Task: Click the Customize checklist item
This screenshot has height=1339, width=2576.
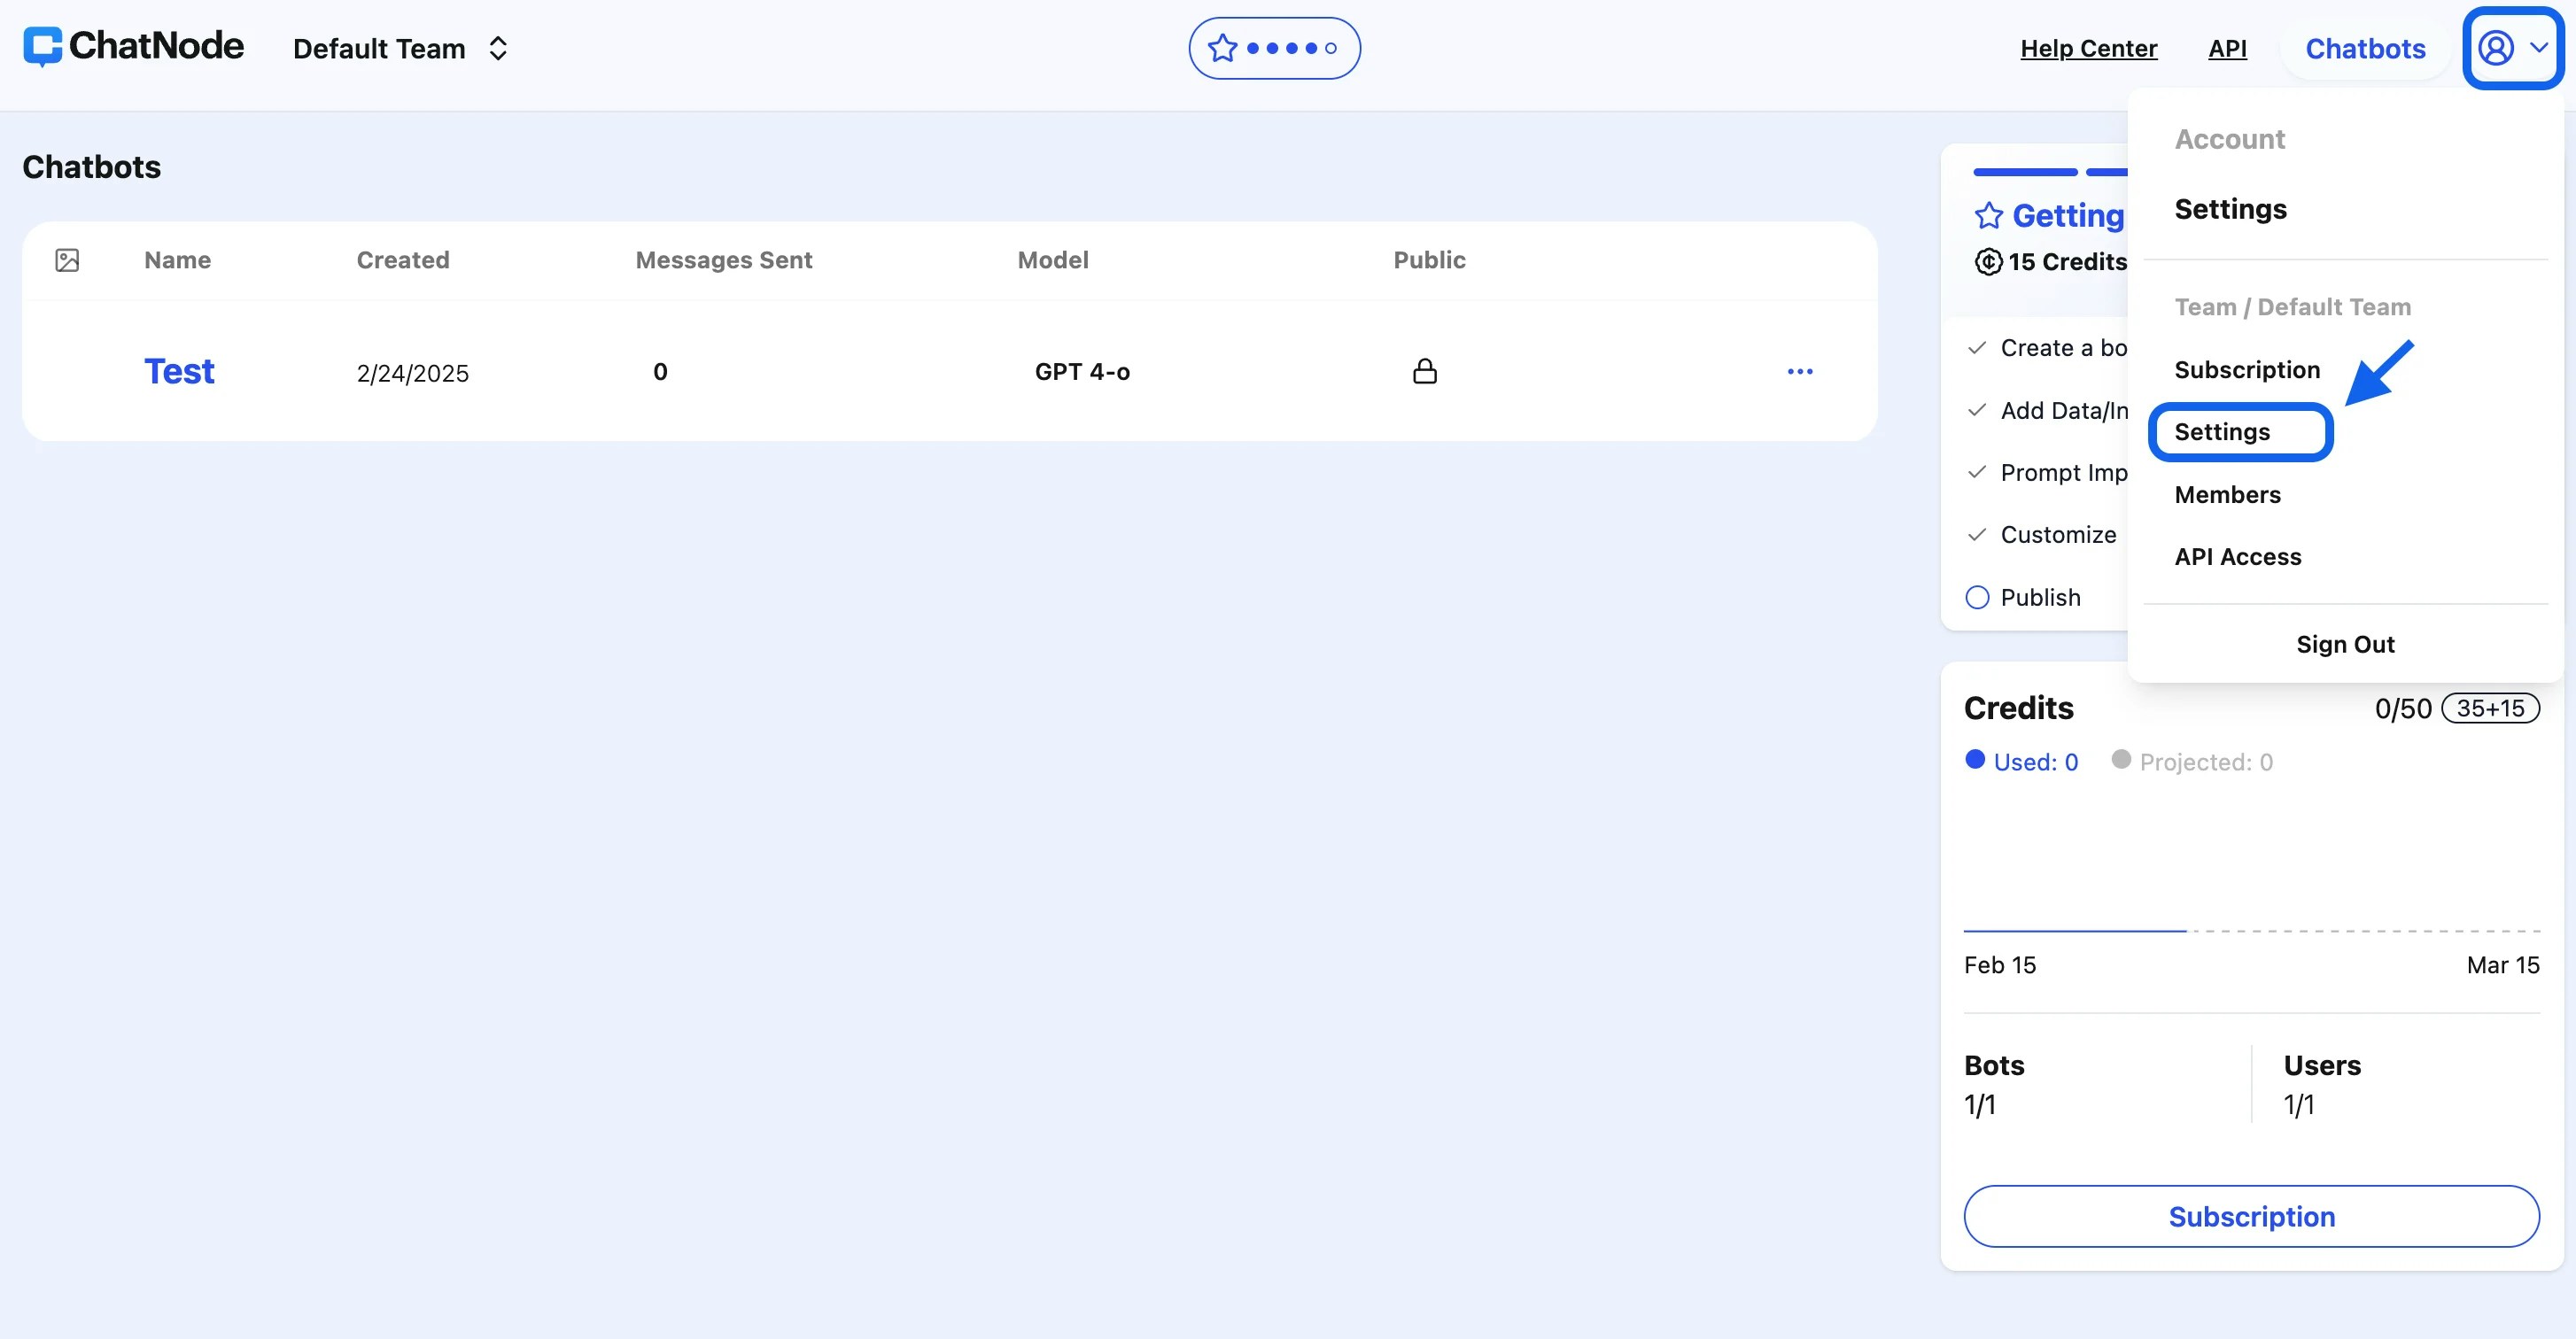Action: tap(2042, 534)
